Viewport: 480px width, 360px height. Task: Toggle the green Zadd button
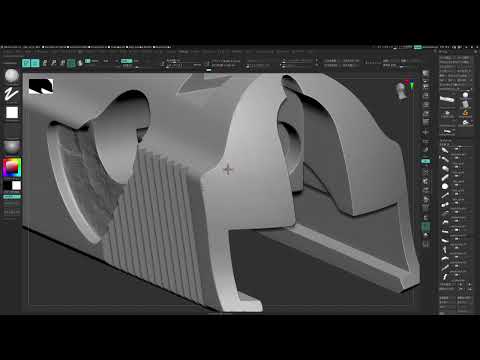click(x=126, y=61)
